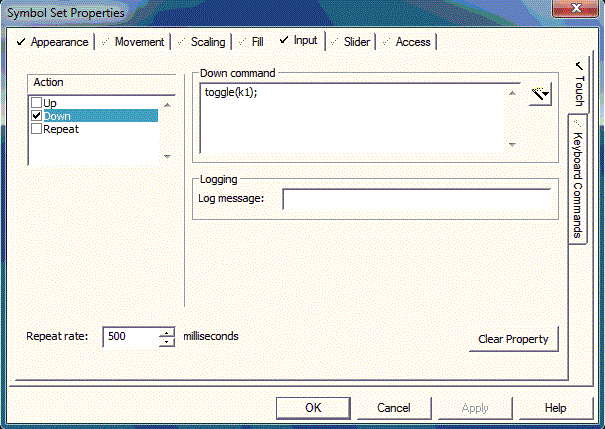Open the command wizard icon button
This screenshot has height=429, width=605.
(x=540, y=95)
